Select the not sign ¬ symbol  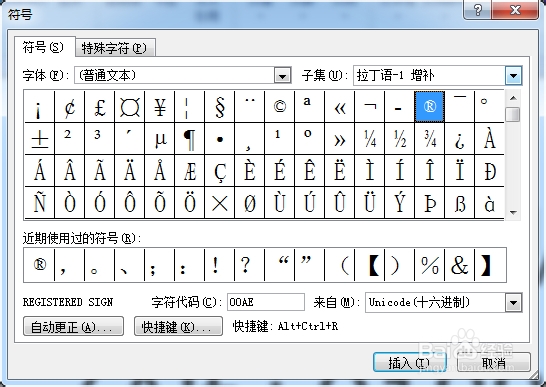369,107
